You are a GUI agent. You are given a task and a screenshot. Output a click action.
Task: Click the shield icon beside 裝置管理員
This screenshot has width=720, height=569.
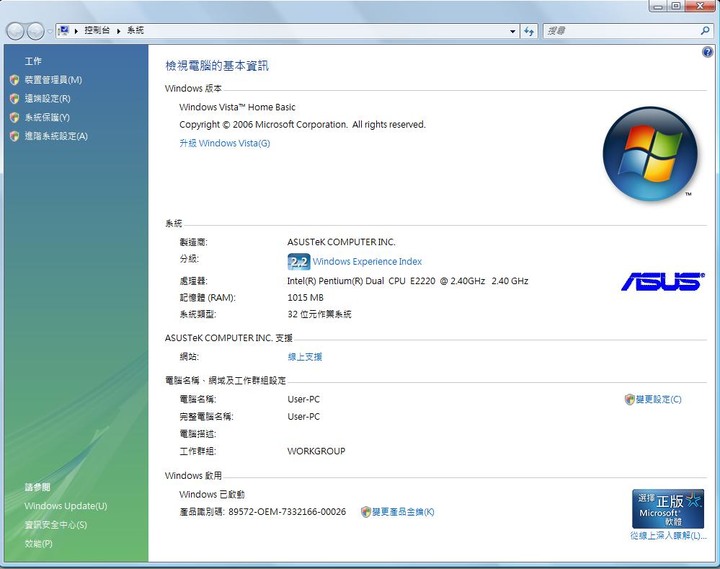click(x=15, y=80)
